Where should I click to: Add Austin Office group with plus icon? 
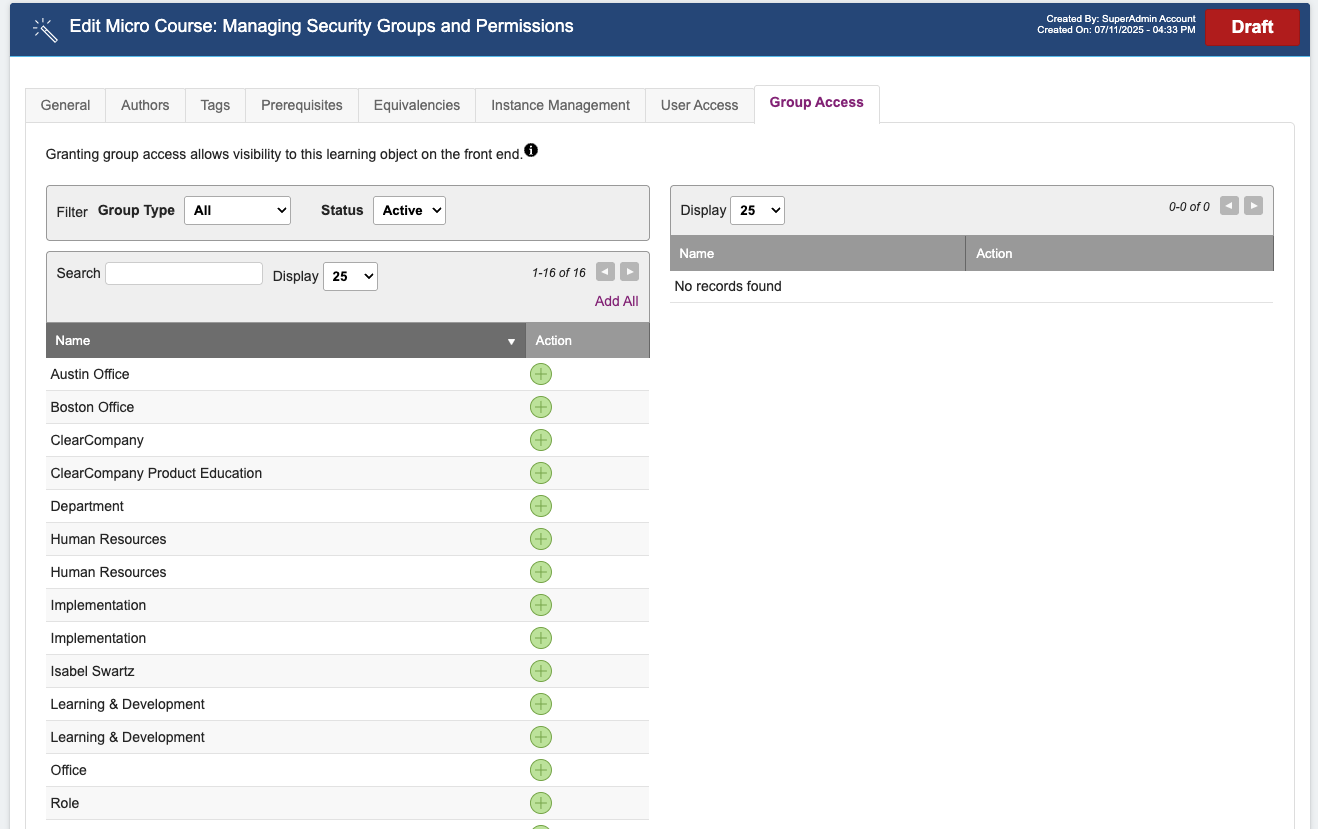541,374
